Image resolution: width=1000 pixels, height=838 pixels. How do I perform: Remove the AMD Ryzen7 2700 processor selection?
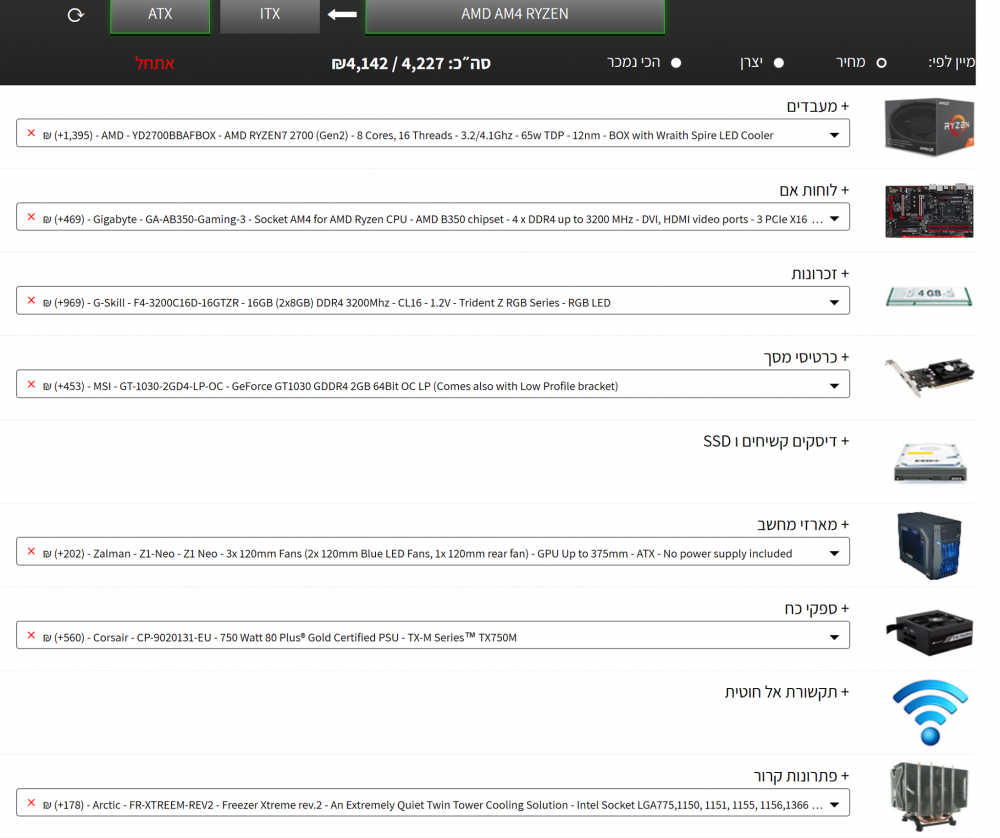[x=31, y=133]
